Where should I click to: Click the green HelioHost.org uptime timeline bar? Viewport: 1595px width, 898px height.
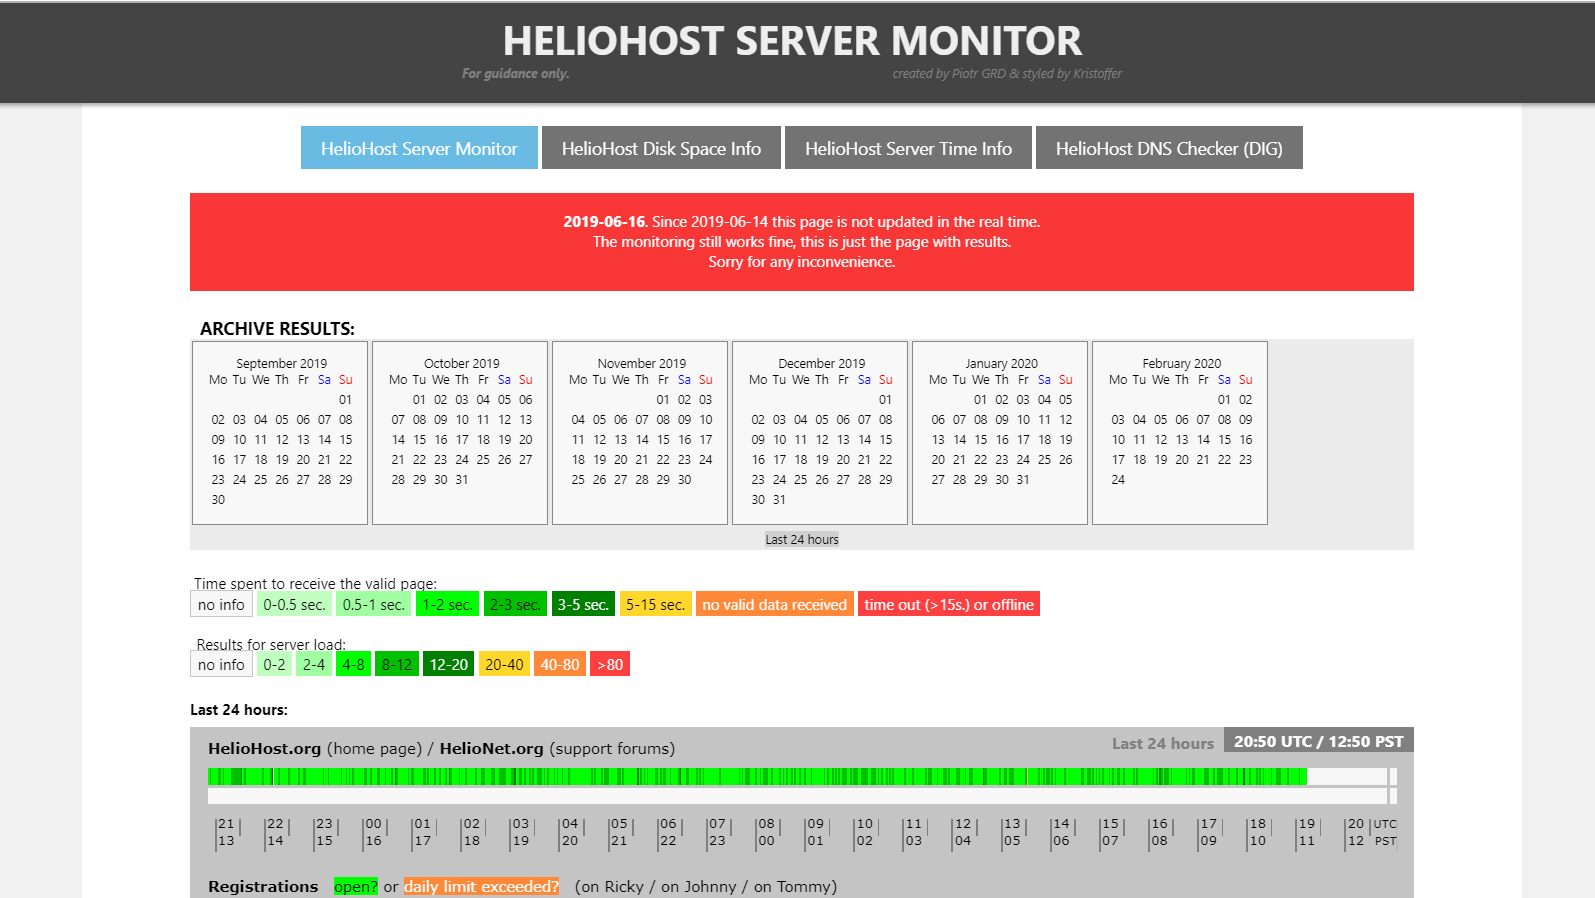[757, 776]
